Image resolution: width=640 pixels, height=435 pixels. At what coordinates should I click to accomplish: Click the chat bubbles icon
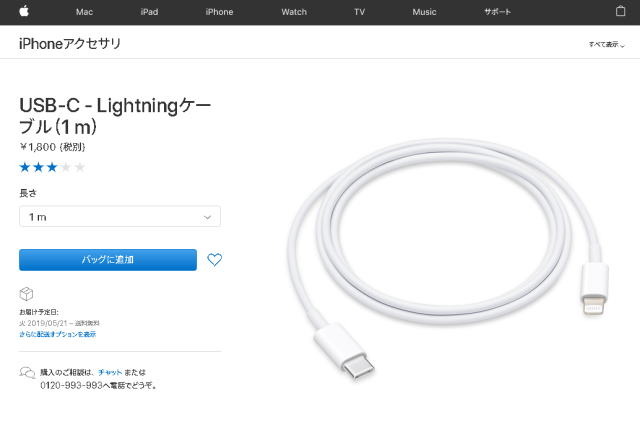pyautogui.click(x=27, y=373)
